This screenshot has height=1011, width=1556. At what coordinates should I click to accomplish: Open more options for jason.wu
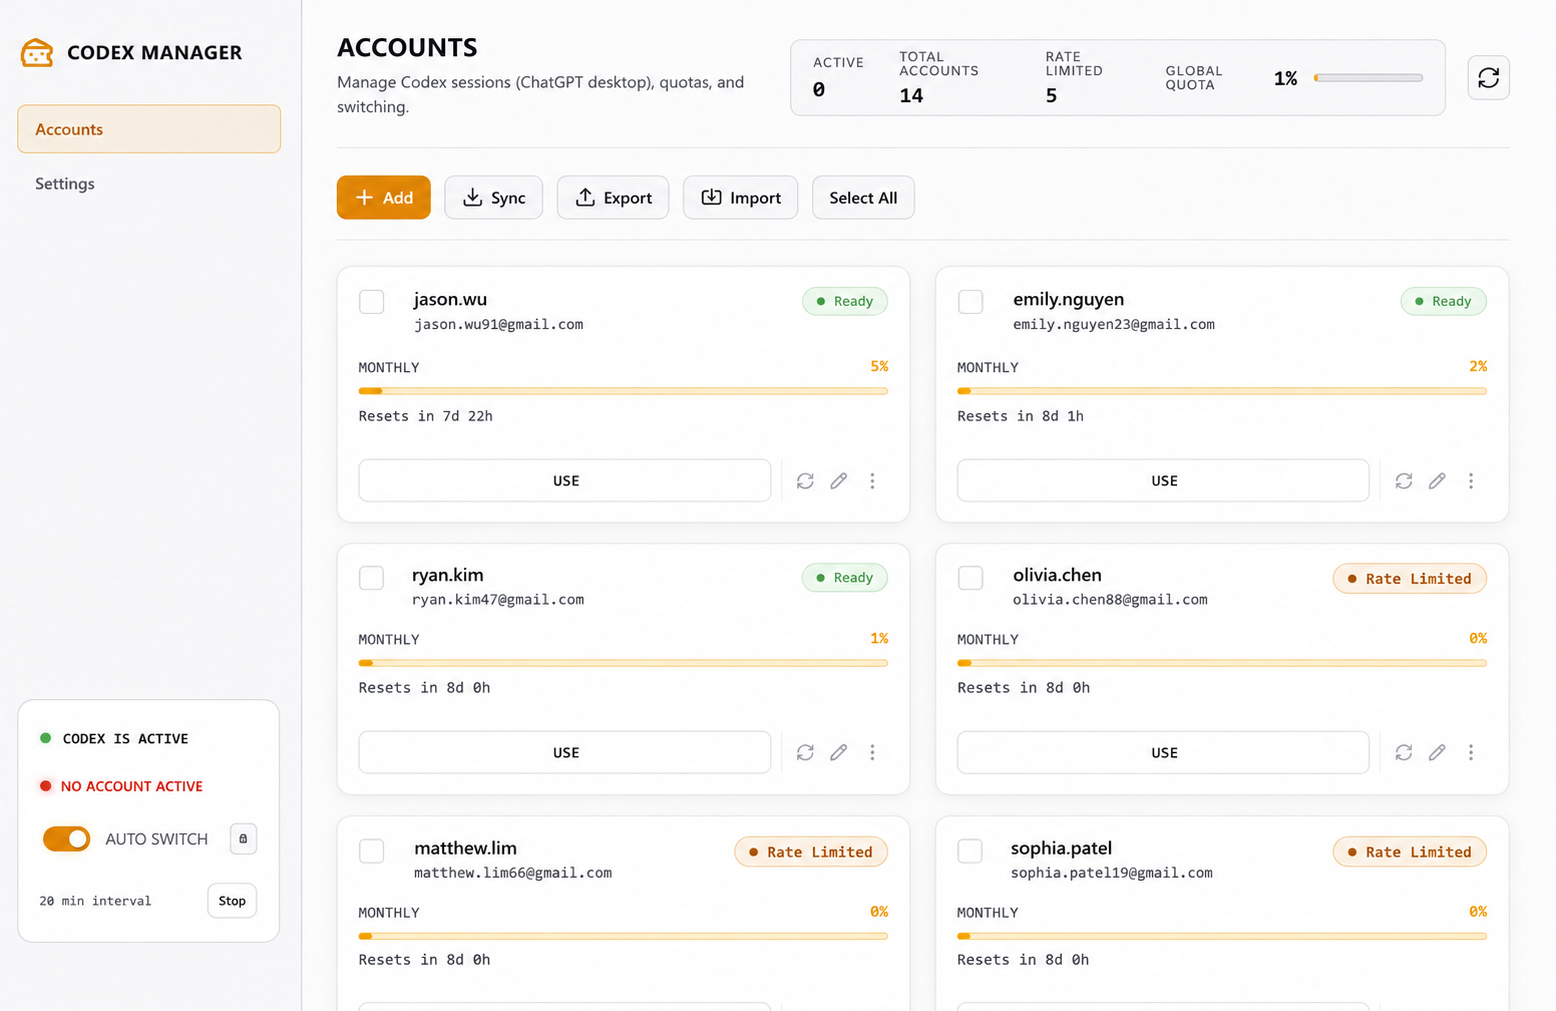pyautogui.click(x=872, y=481)
